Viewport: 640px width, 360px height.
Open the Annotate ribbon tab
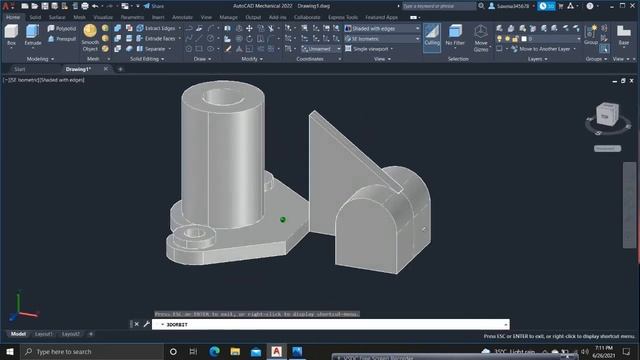(182, 17)
